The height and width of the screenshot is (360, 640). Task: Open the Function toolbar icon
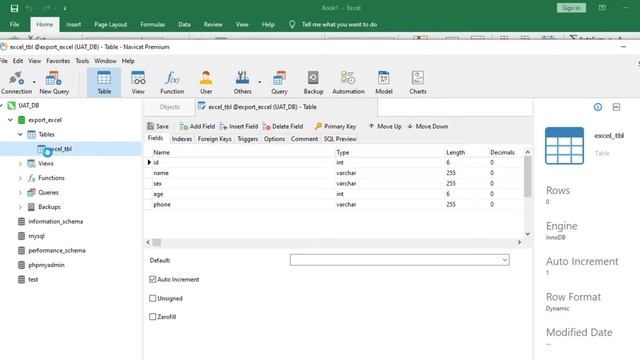[x=172, y=82]
